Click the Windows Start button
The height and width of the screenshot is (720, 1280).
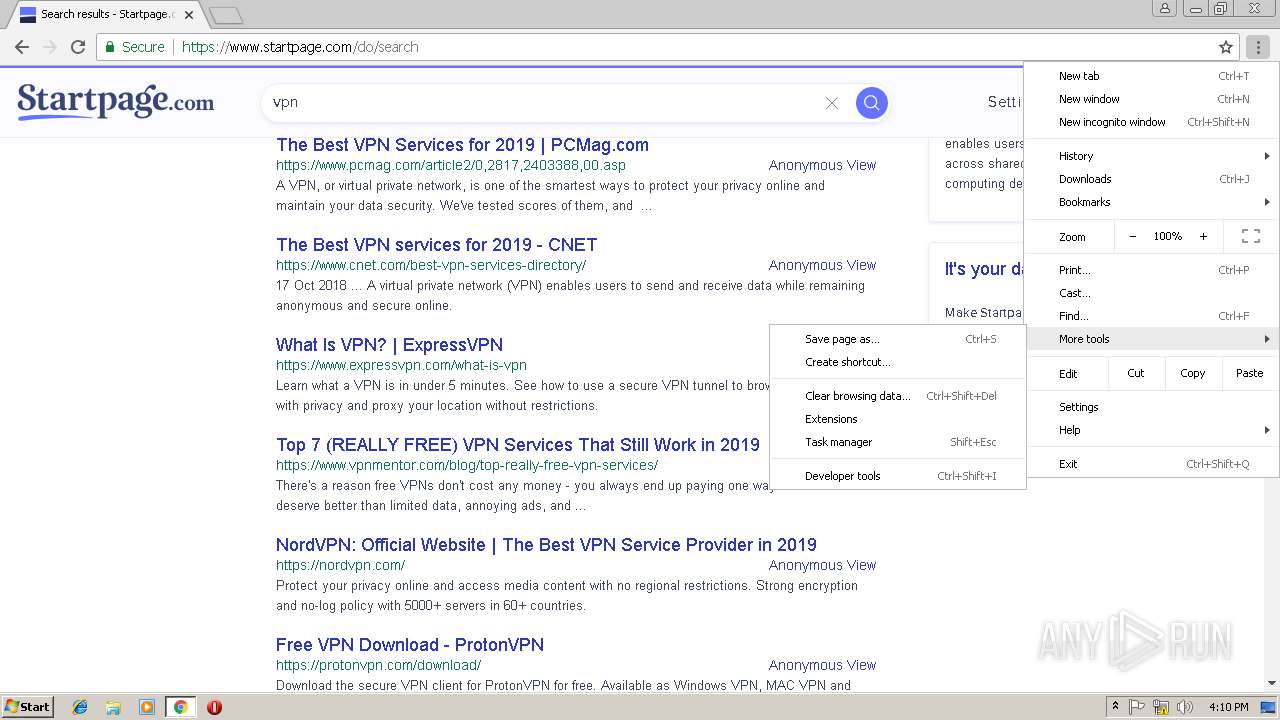[x=27, y=707]
